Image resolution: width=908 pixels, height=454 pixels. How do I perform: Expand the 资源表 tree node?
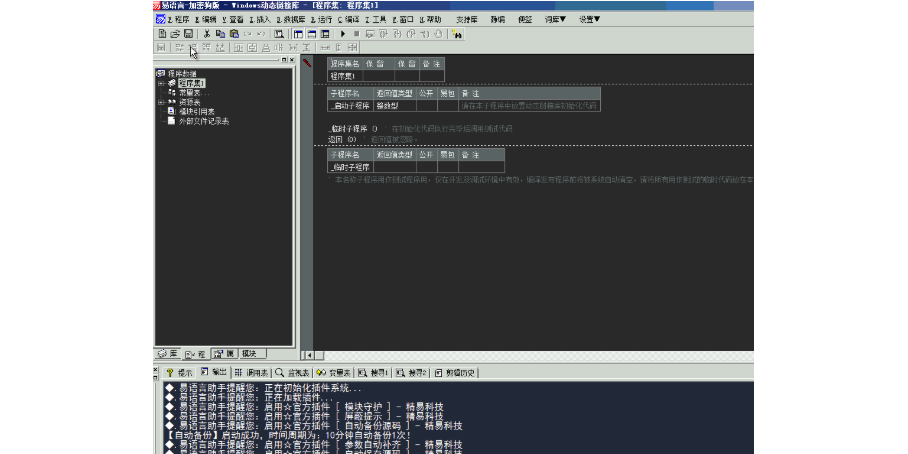click(160, 101)
